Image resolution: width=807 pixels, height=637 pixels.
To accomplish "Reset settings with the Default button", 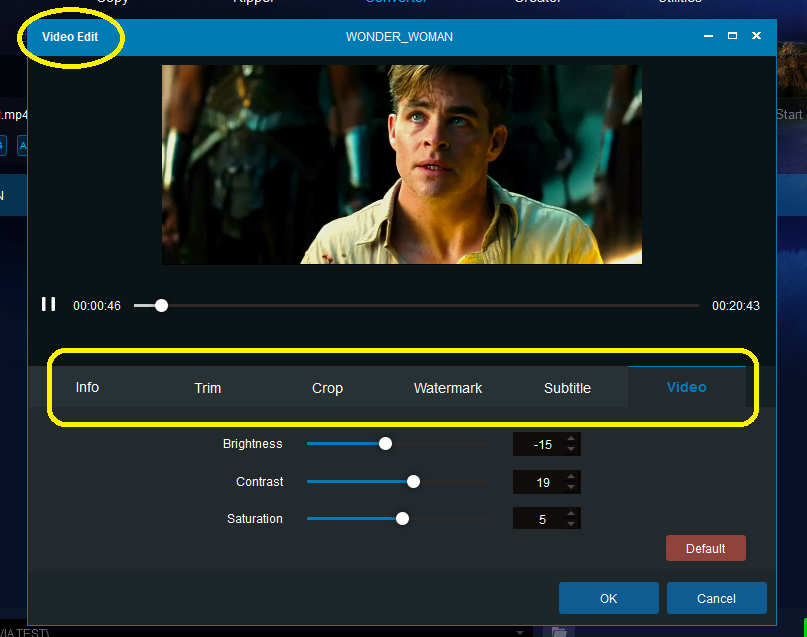I will [x=706, y=548].
